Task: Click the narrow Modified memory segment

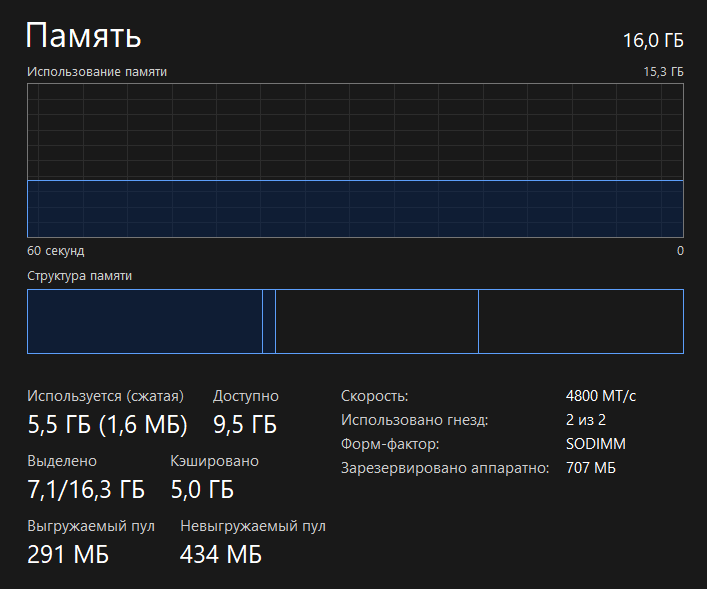Action: point(269,322)
